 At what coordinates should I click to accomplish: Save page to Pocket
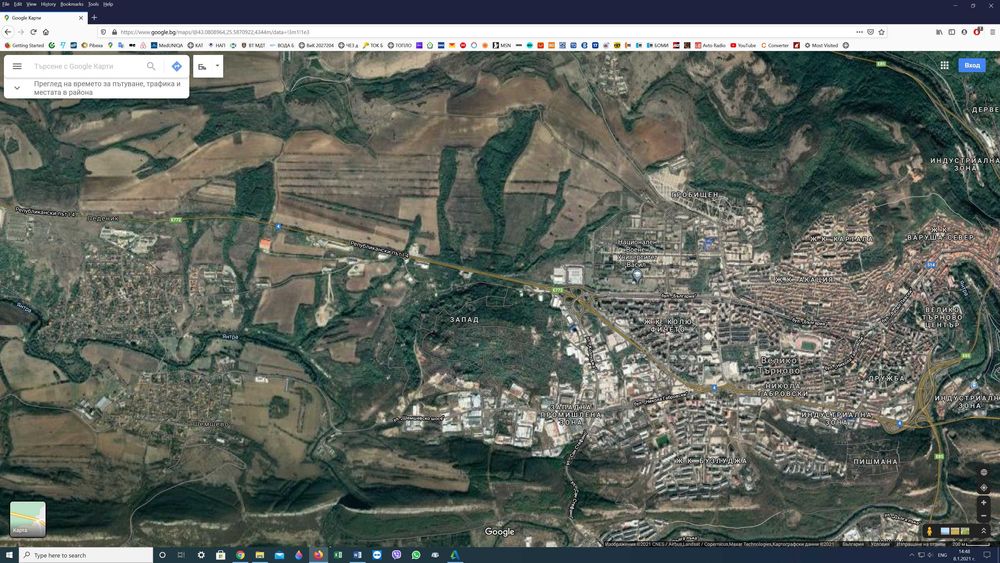coord(871,32)
